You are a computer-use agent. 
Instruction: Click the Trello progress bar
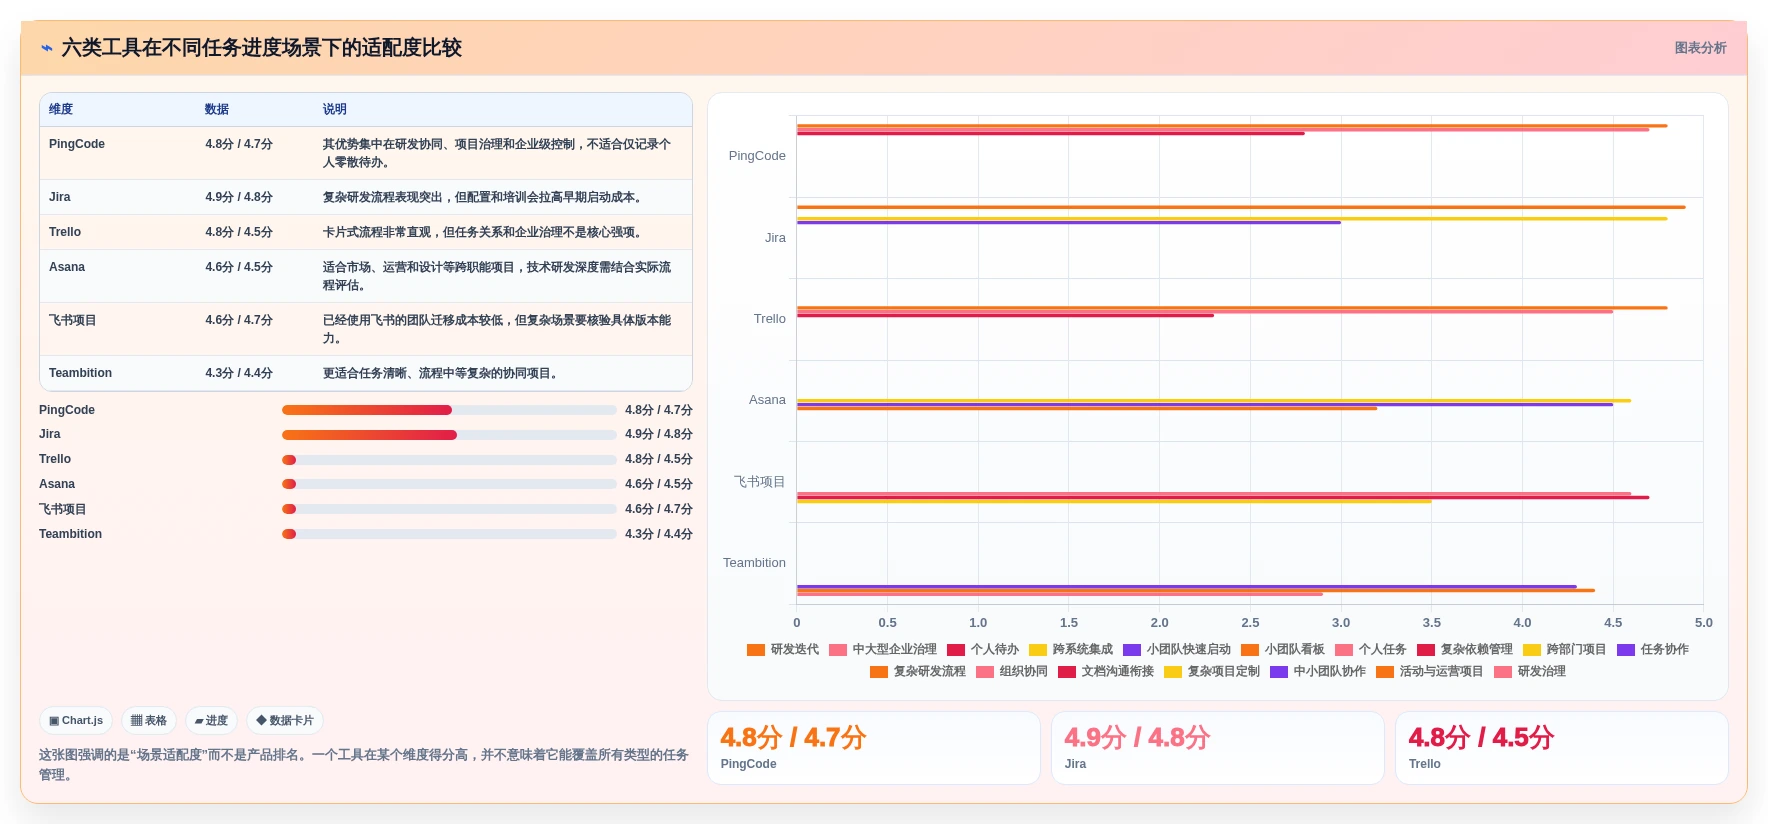tap(449, 460)
